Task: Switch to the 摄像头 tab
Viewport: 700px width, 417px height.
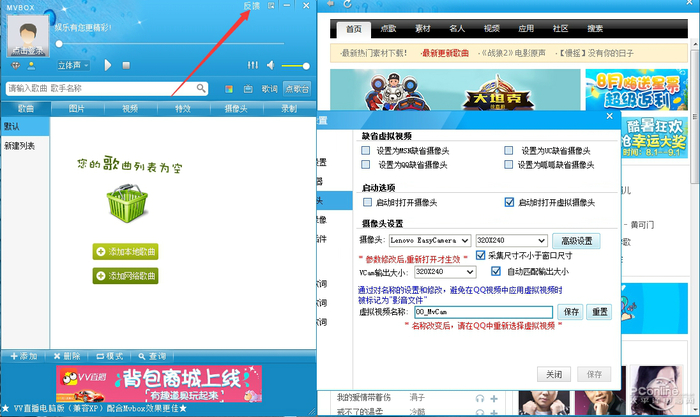Action: pyautogui.click(x=236, y=108)
